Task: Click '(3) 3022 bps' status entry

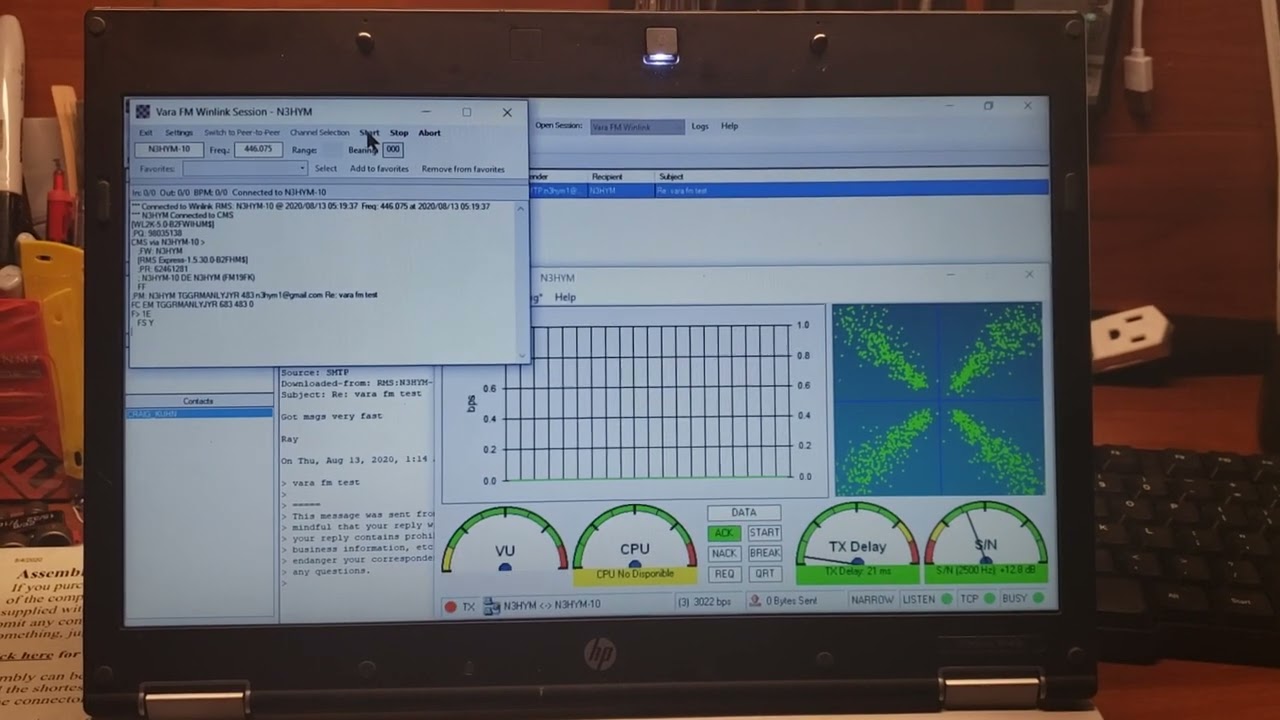Action: tap(704, 602)
